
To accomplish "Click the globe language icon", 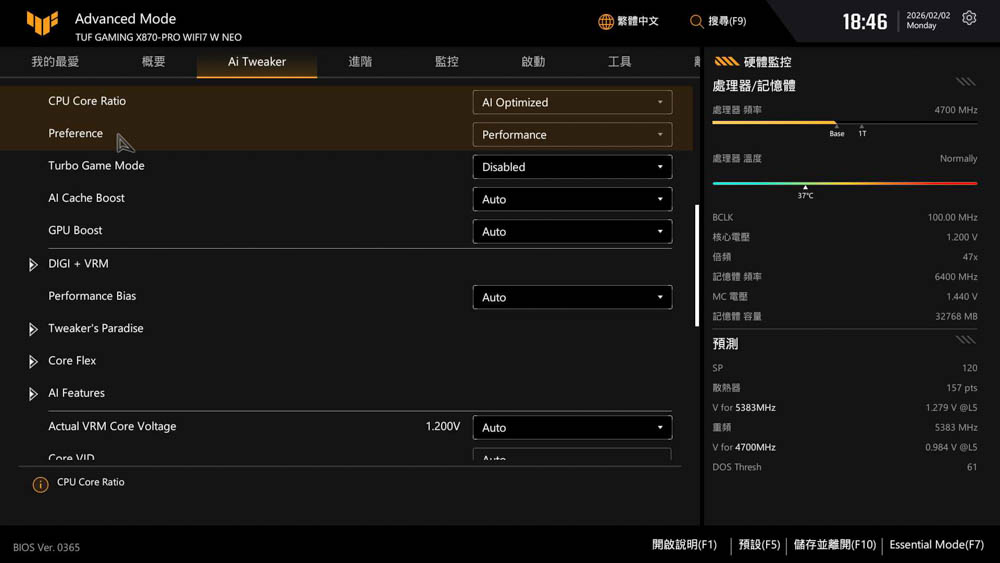I will tap(606, 21).
